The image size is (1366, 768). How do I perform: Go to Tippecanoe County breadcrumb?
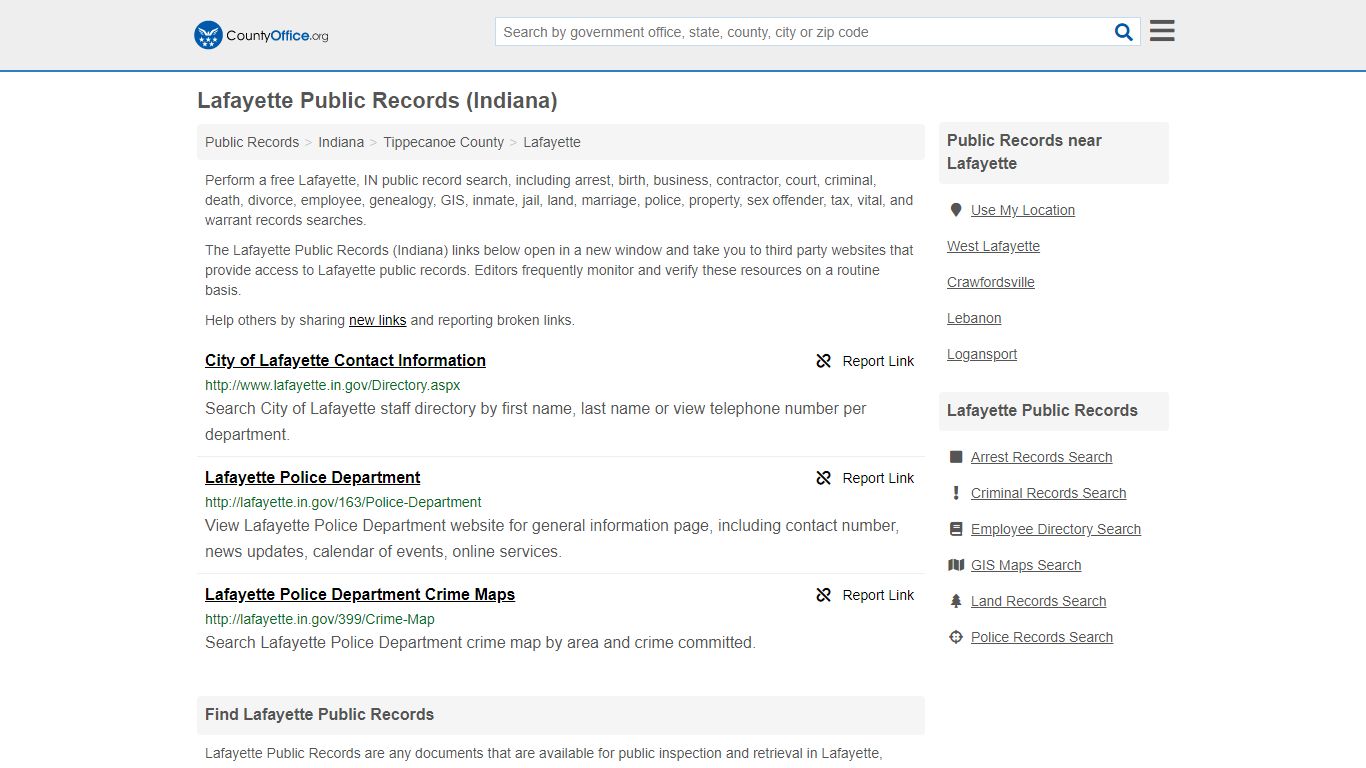click(443, 142)
